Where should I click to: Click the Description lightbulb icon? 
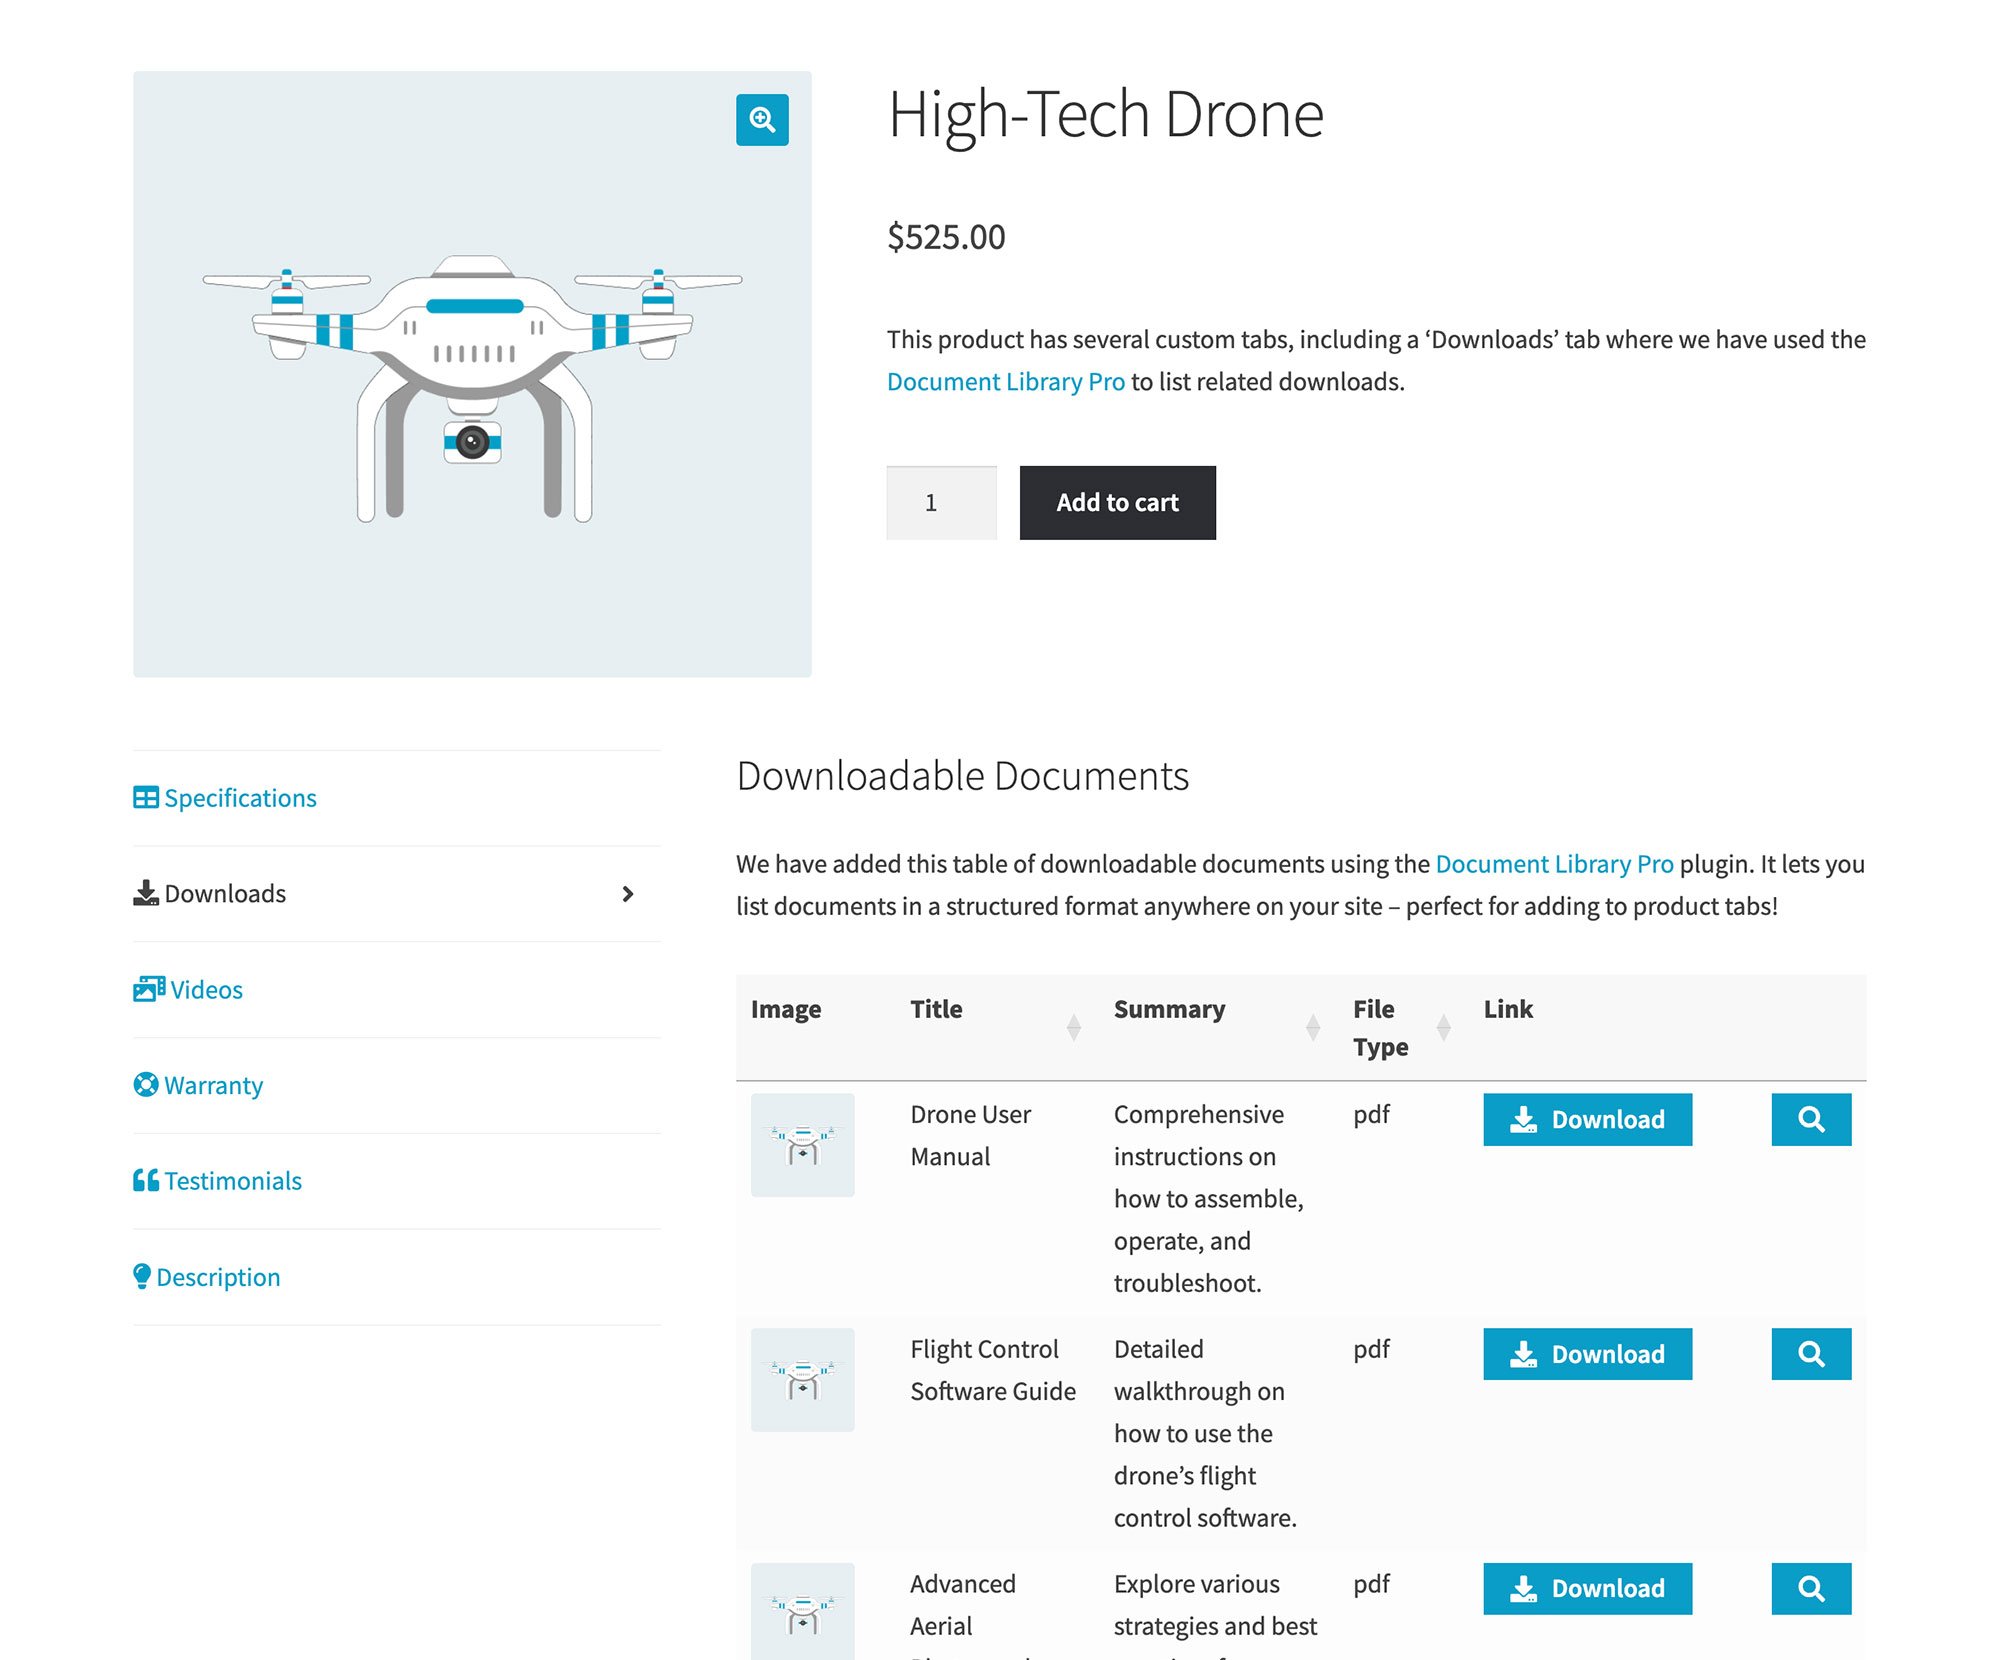click(141, 1275)
